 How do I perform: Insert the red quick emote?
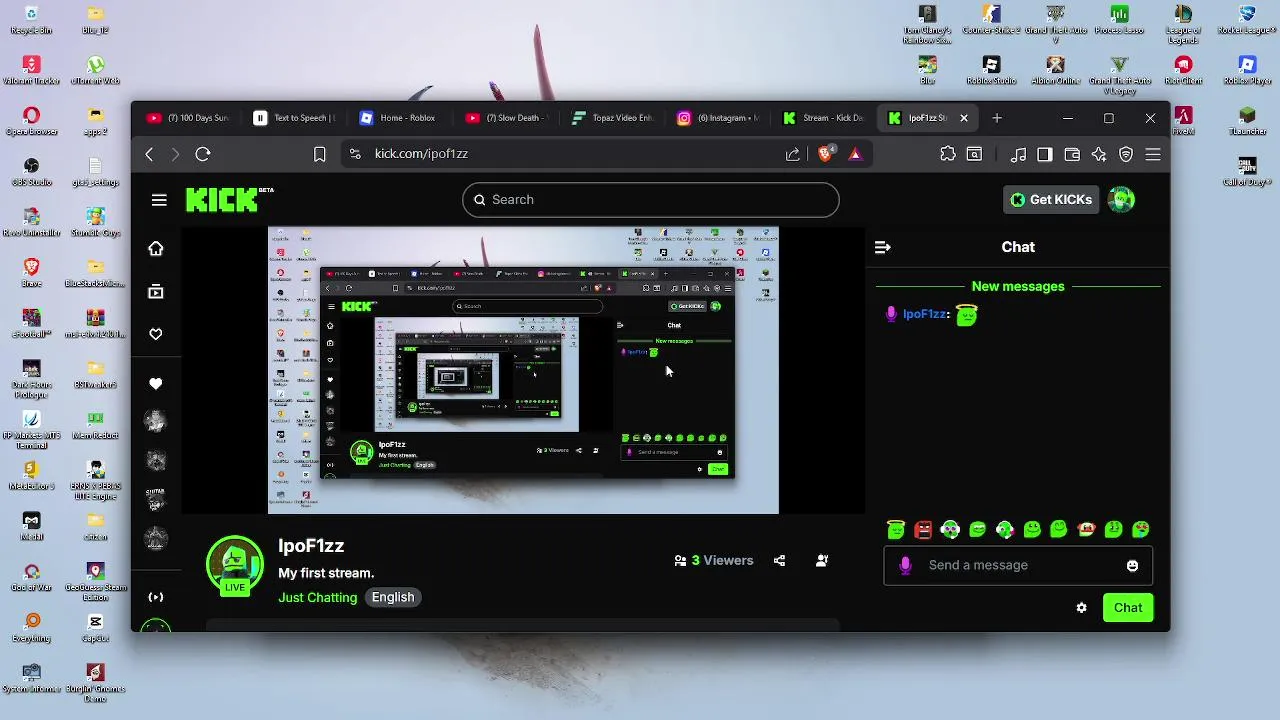point(923,530)
